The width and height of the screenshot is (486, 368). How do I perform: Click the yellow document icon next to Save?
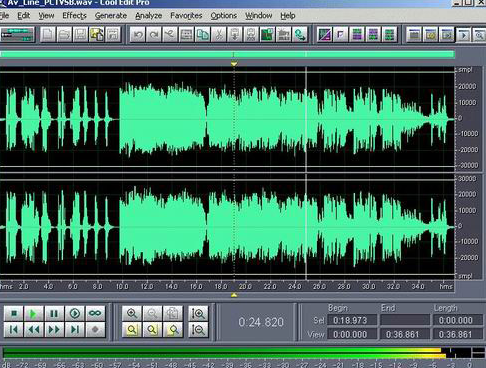[97, 35]
